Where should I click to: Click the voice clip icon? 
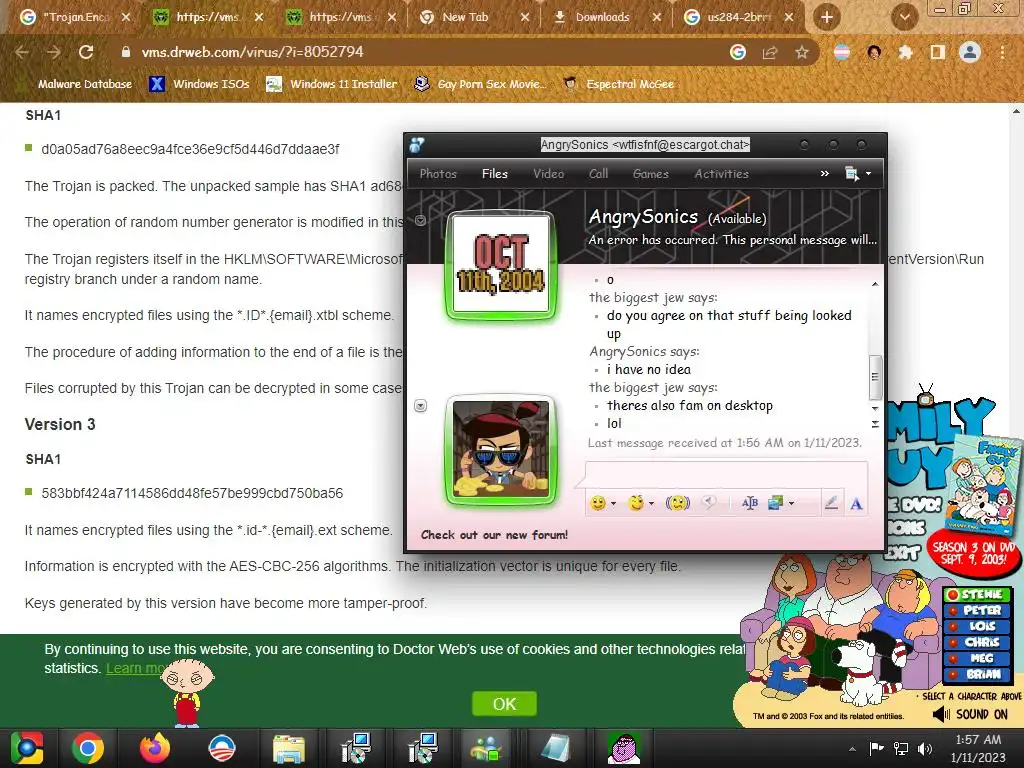709,502
